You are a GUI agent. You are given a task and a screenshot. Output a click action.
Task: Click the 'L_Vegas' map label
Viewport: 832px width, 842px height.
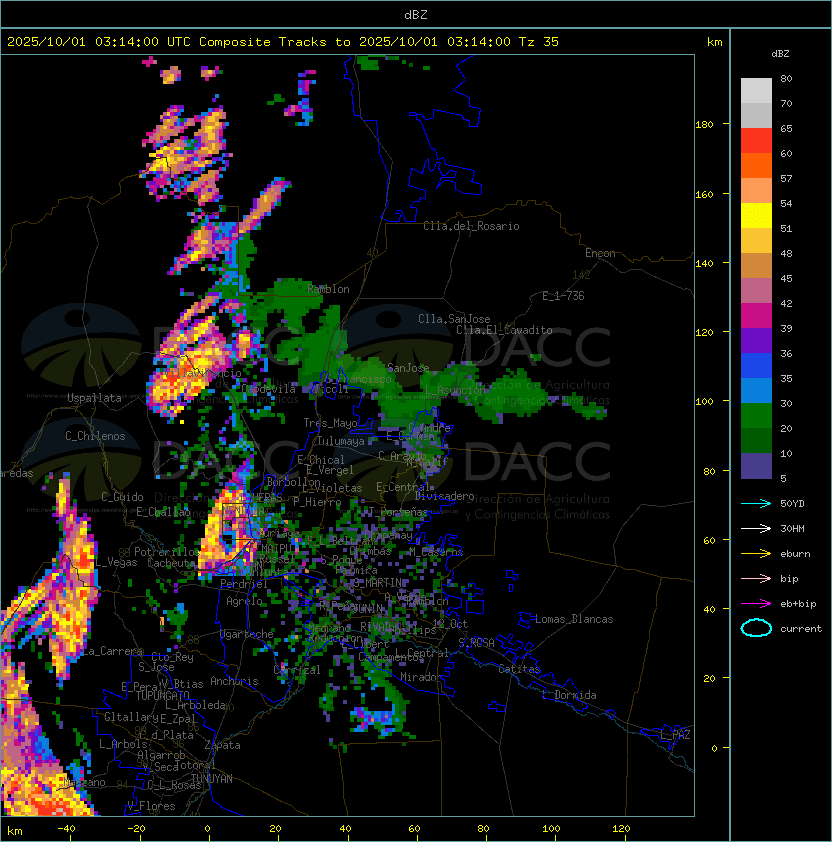point(116,562)
